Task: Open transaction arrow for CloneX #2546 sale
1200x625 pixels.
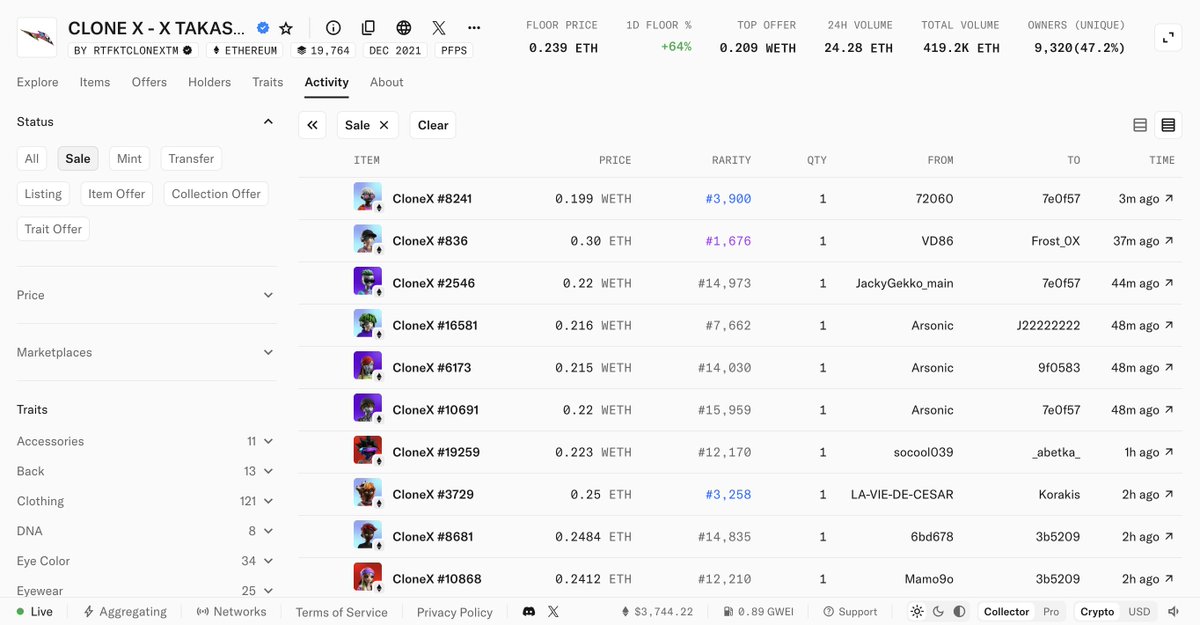Action: [x=1169, y=283]
